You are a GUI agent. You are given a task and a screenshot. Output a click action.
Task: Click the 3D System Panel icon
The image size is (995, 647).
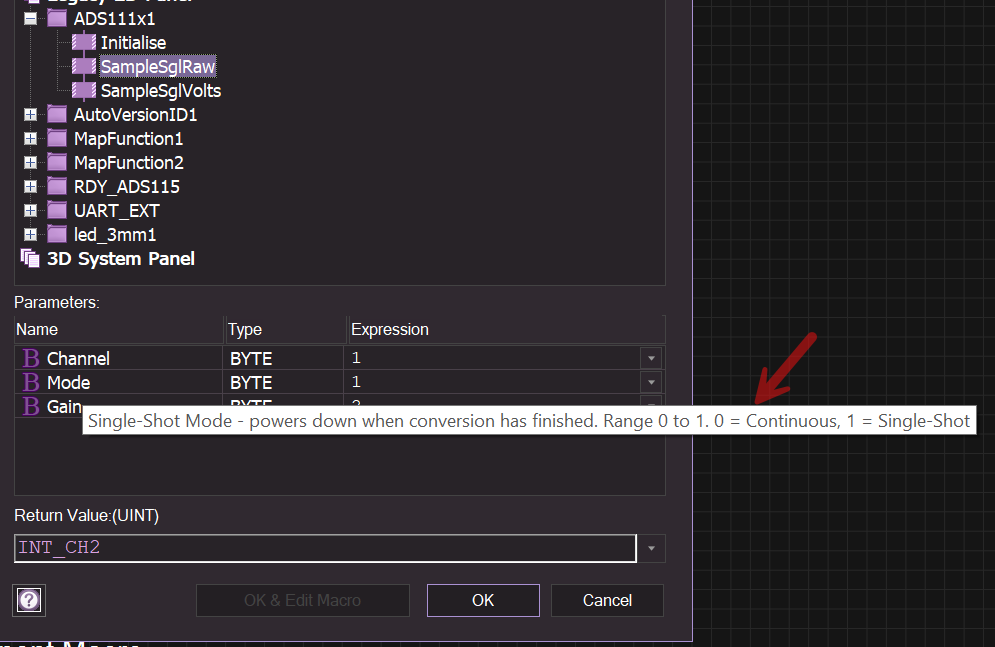pyautogui.click(x=30, y=259)
